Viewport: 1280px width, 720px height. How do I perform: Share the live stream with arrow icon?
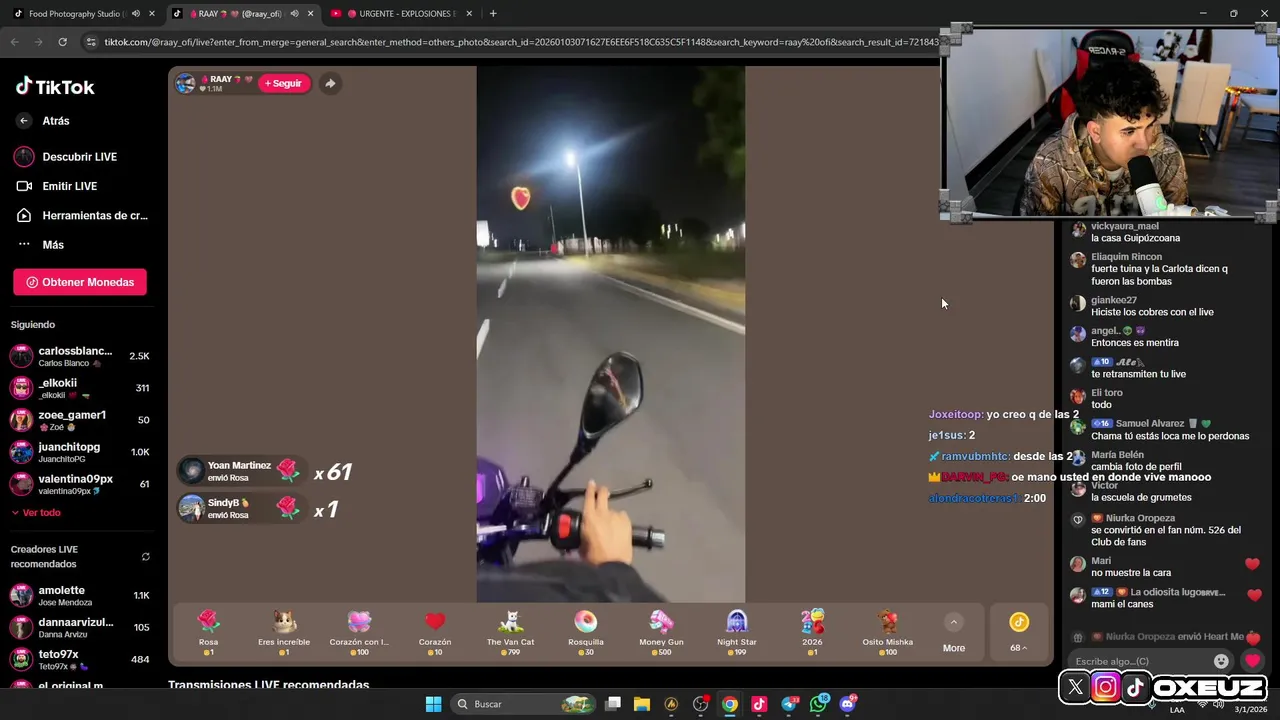[x=330, y=83]
